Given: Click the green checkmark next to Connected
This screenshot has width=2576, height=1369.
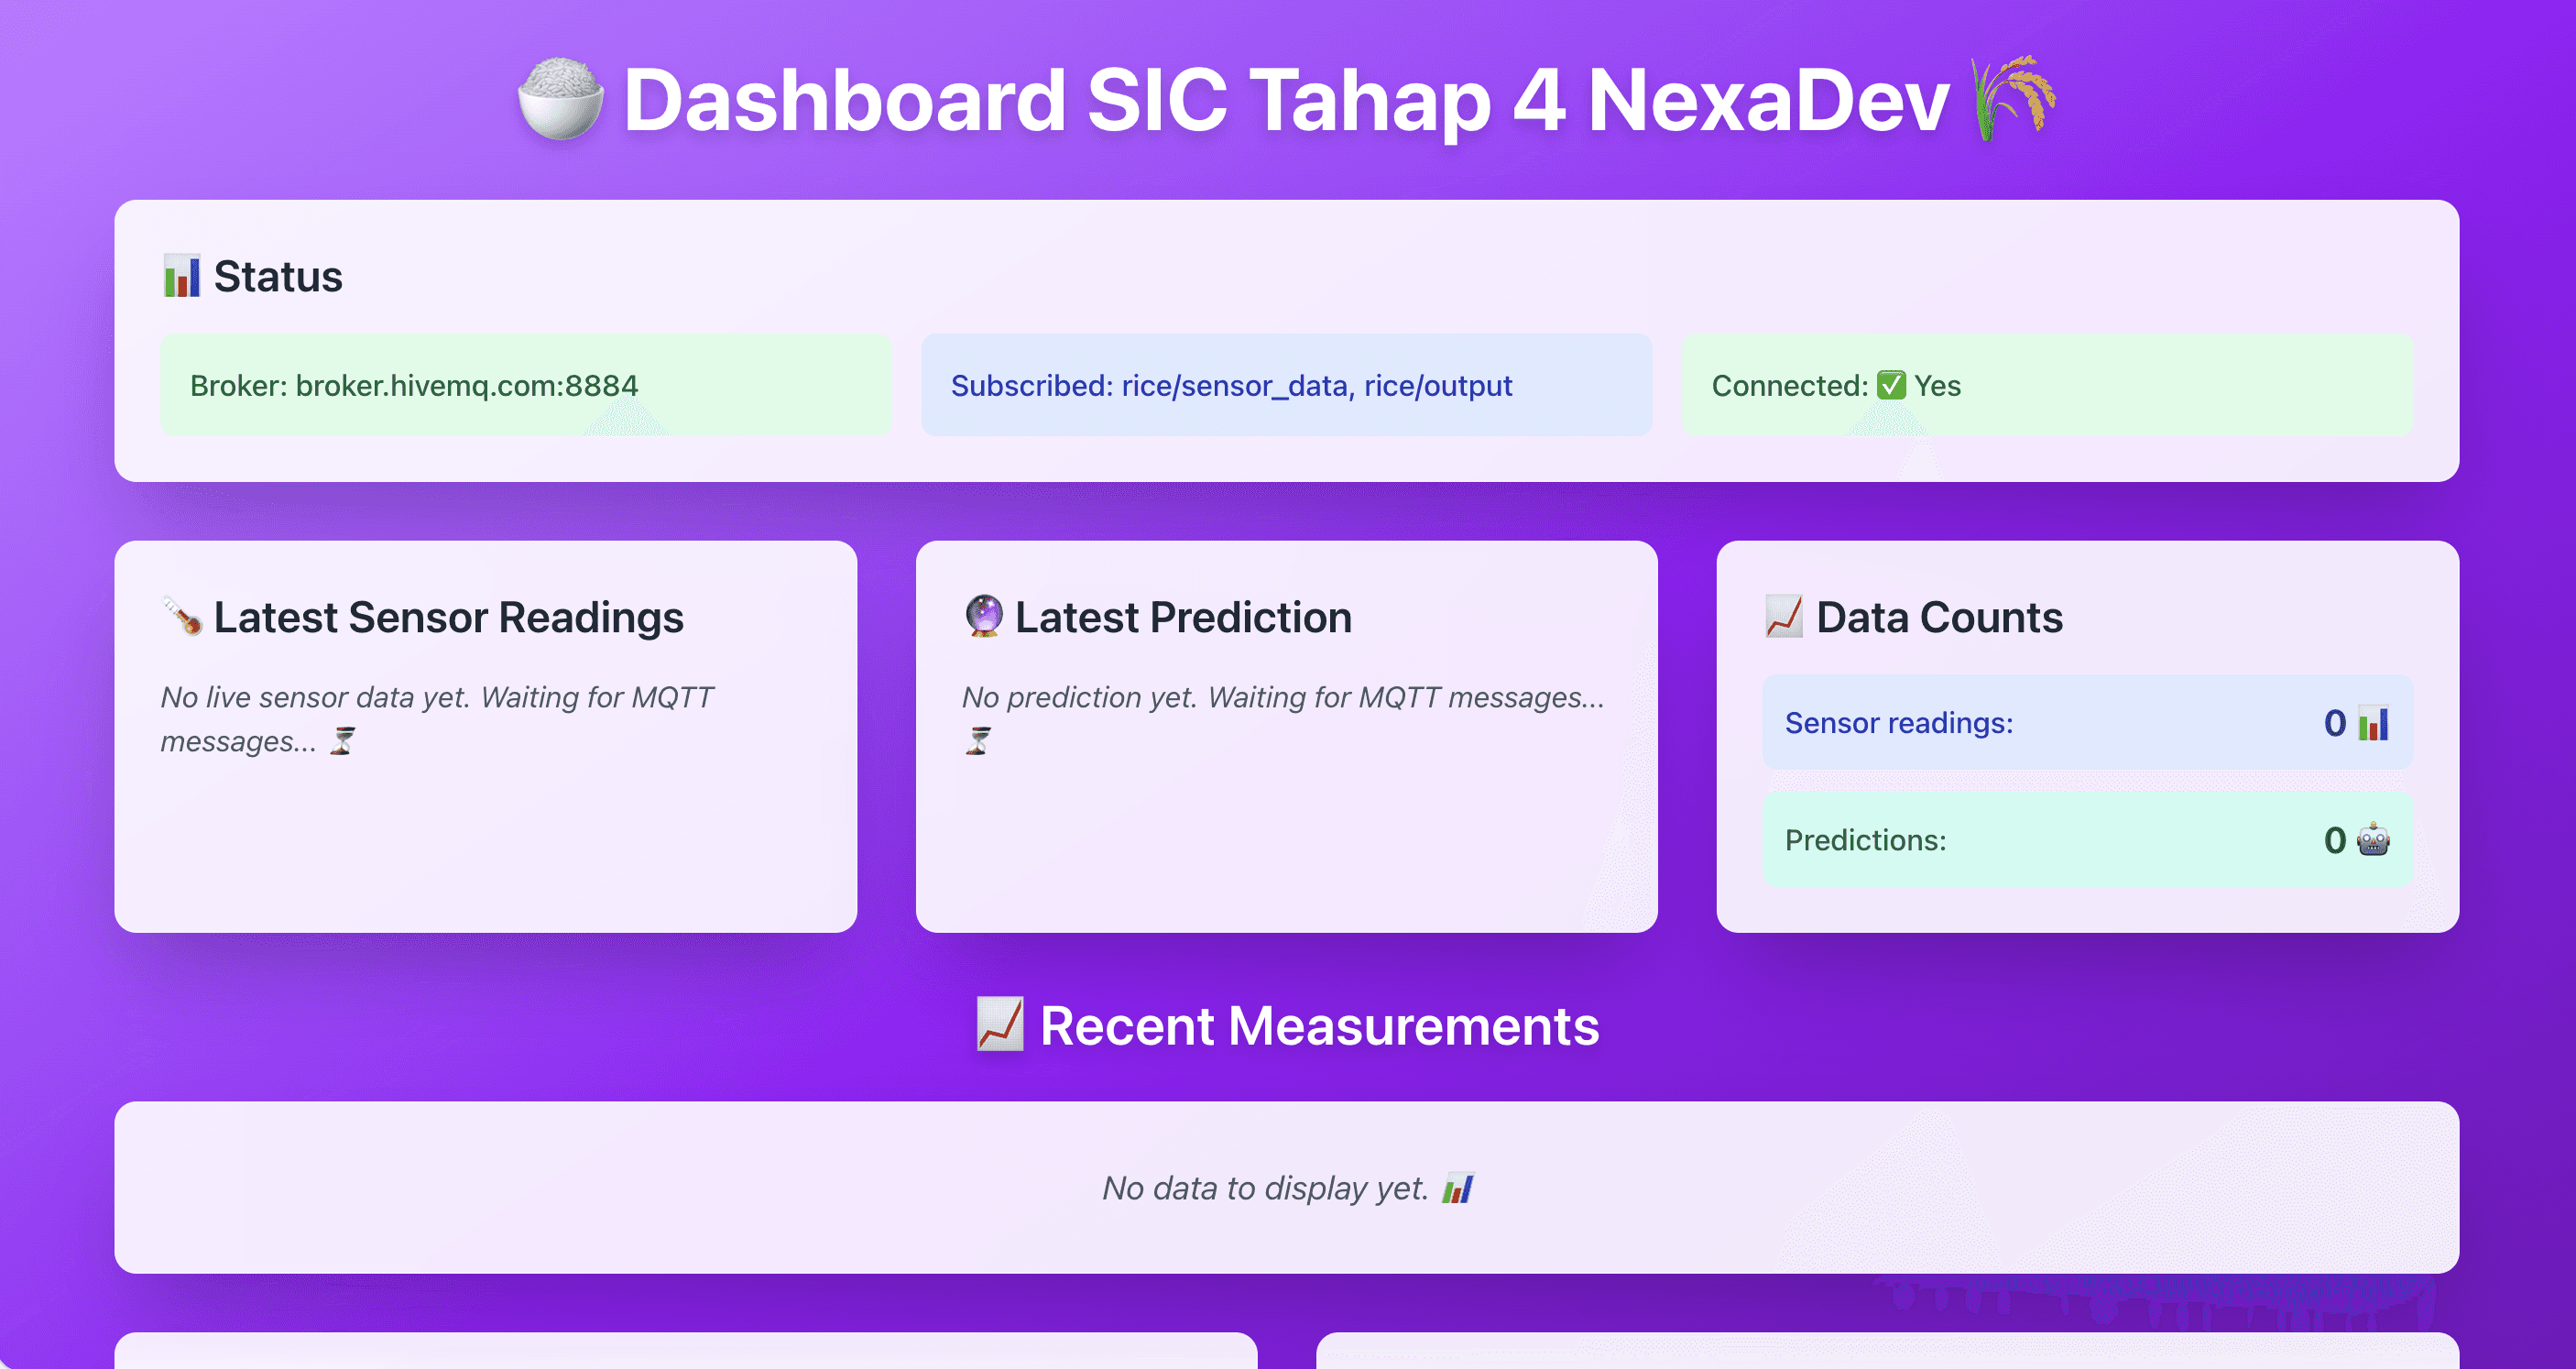Looking at the screenshot, I should [1891, 385].
